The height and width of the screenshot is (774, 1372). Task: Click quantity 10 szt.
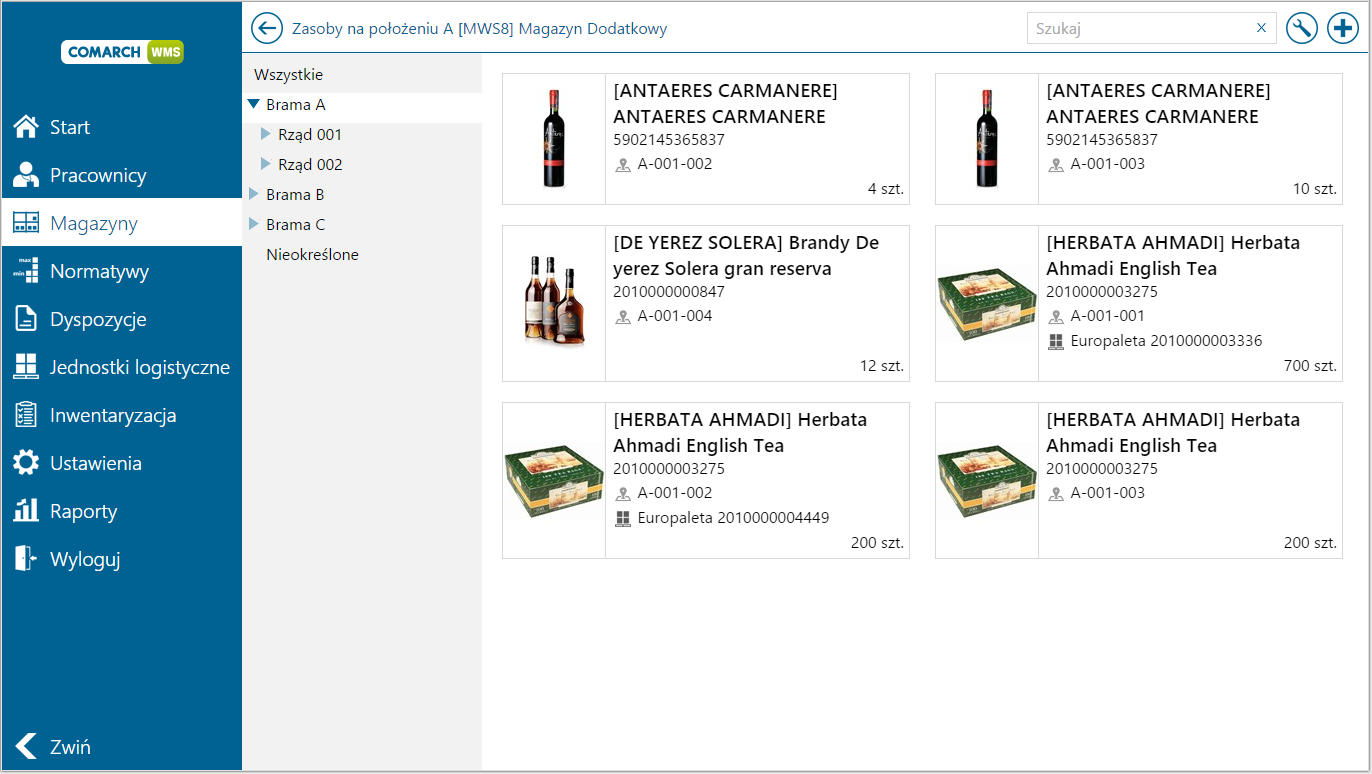pyautogui.click(x=1315, y=189)
